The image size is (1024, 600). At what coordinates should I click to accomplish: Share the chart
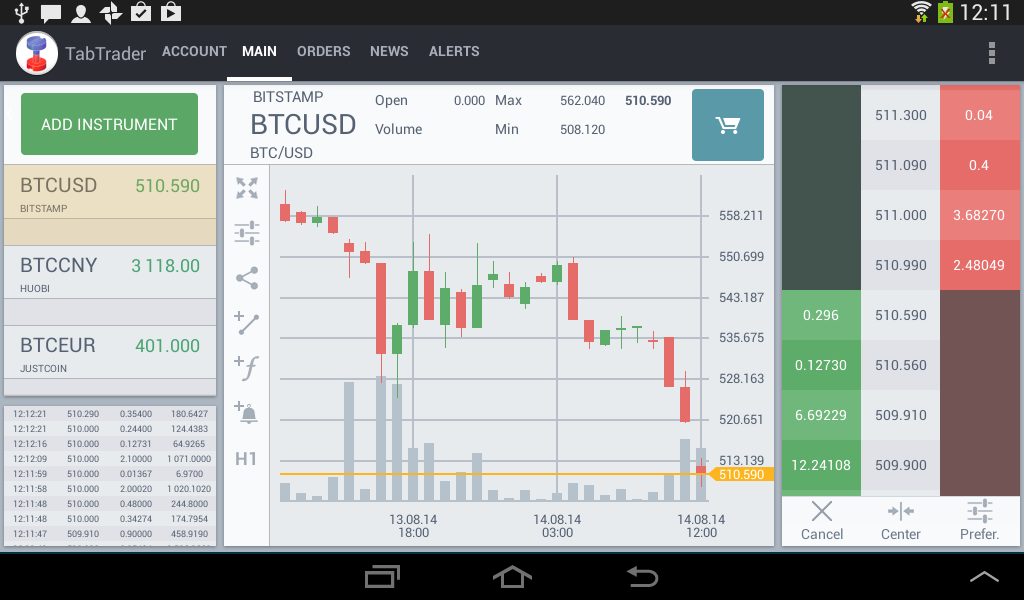[x=247, y=278]
